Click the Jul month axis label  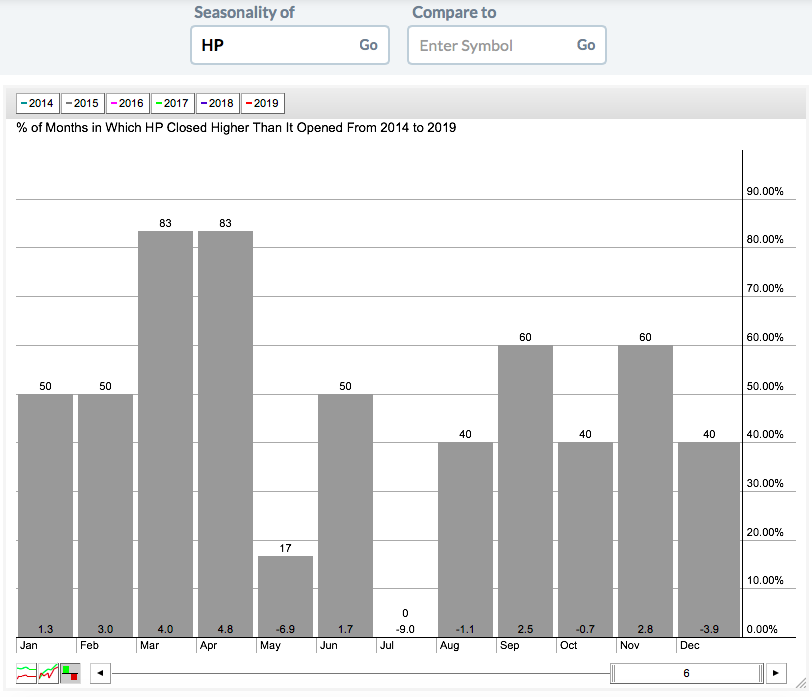387,645
